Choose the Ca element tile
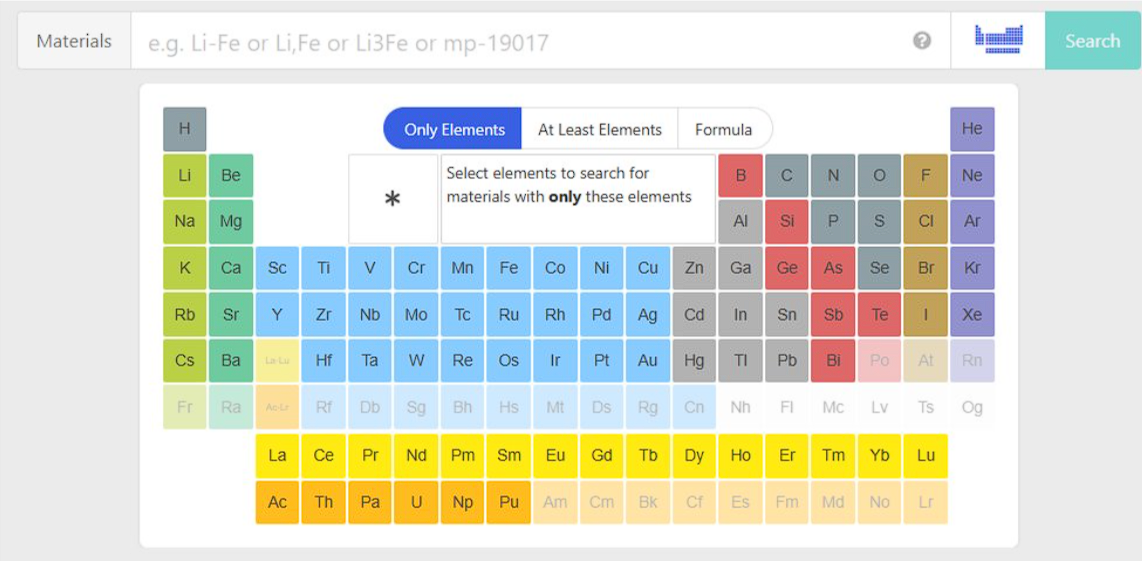 pyautogui.click(x=231, y=268)
